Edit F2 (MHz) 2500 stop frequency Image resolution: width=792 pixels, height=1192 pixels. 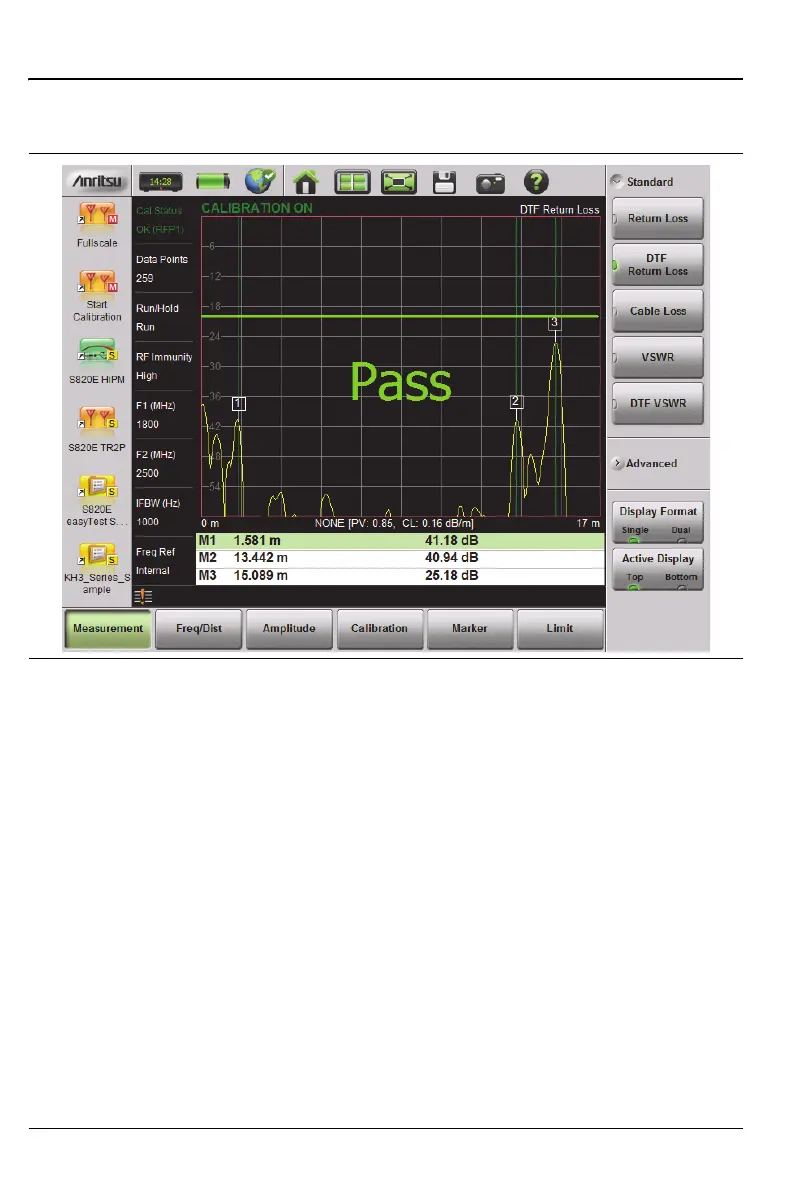click(x=163, y=464)
